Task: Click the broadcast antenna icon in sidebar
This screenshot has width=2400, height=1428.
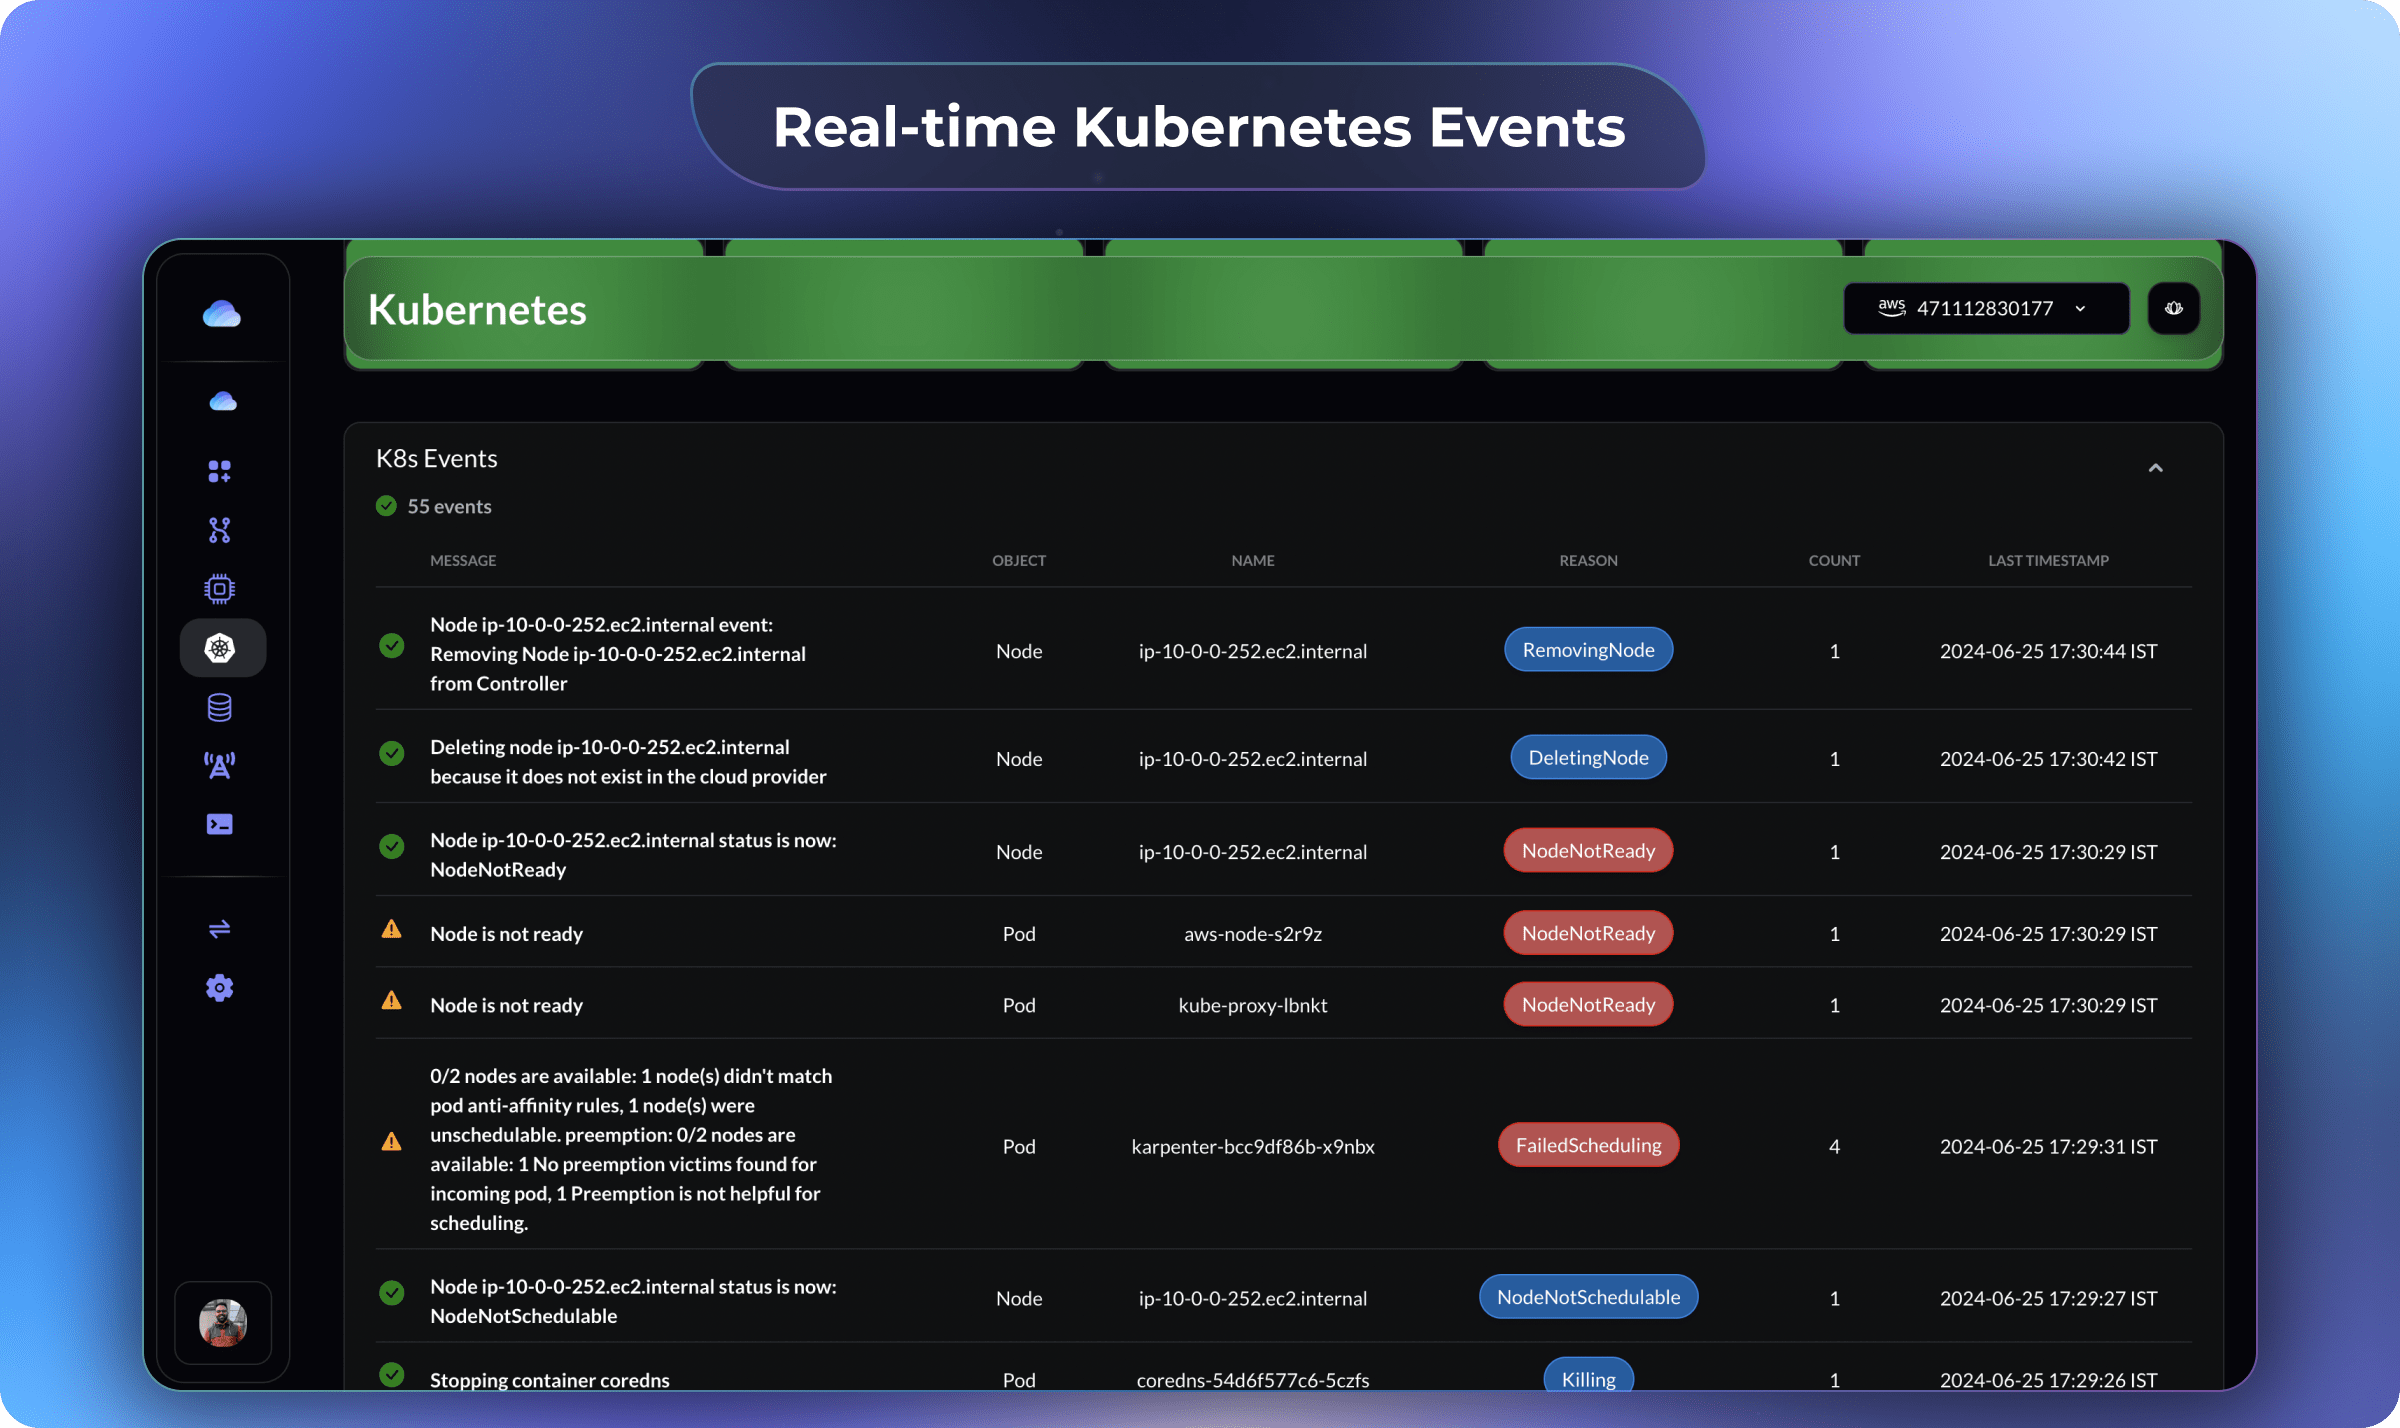Action: tap(219, 765)
